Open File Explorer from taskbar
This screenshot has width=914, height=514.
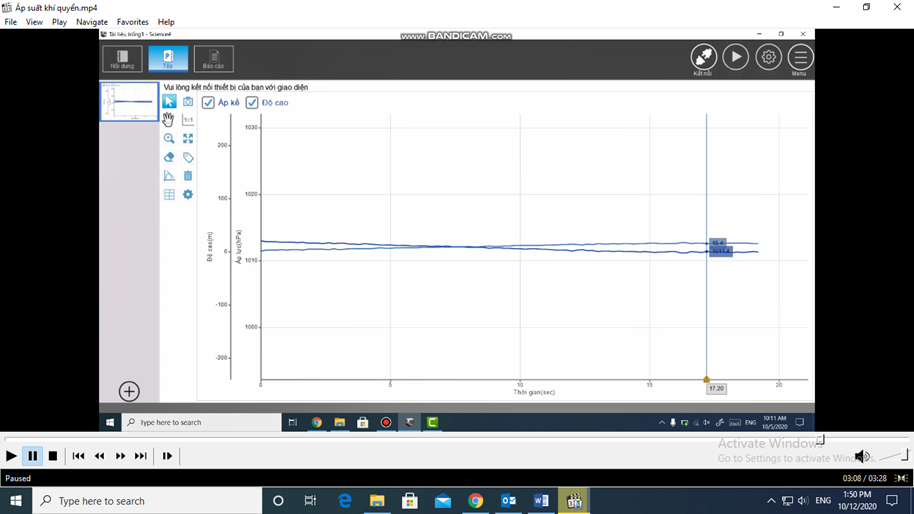tap(377, 501)
